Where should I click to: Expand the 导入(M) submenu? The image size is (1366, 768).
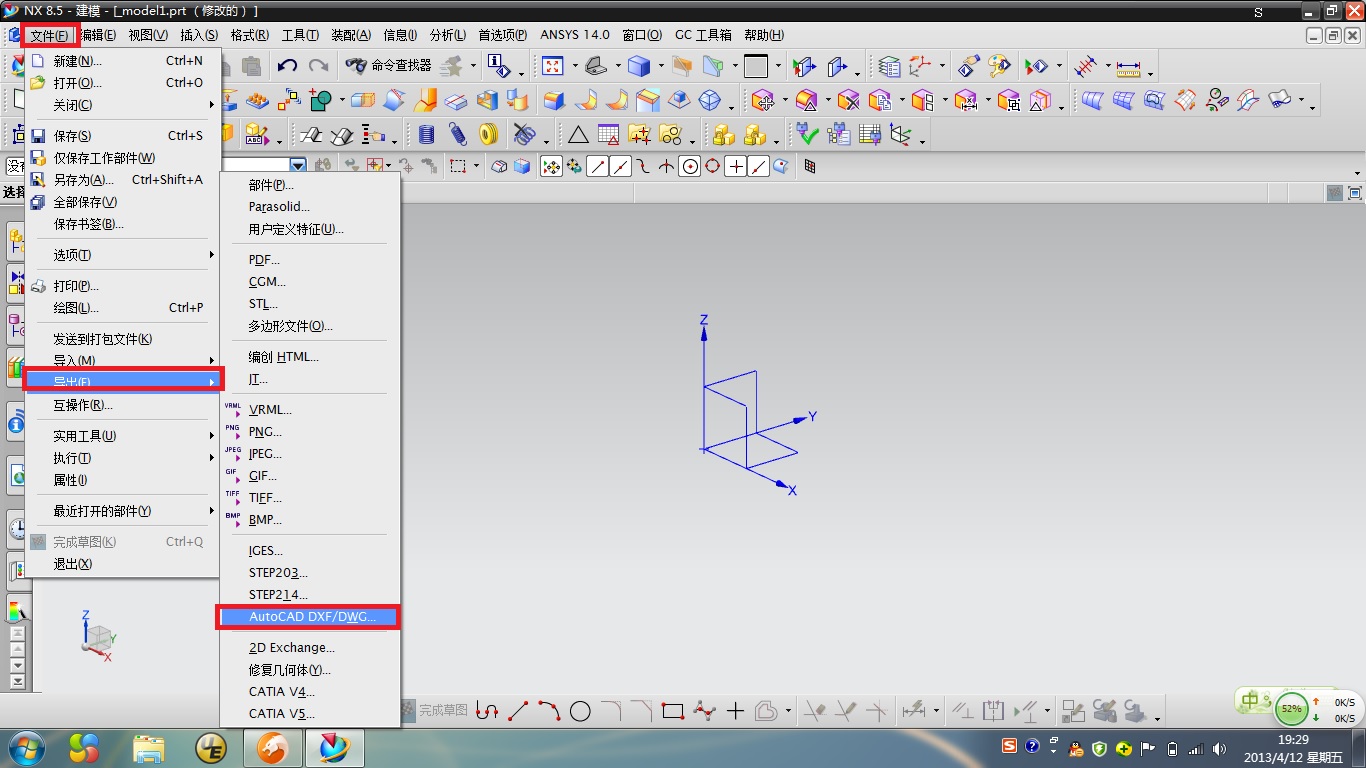point(122,360)
